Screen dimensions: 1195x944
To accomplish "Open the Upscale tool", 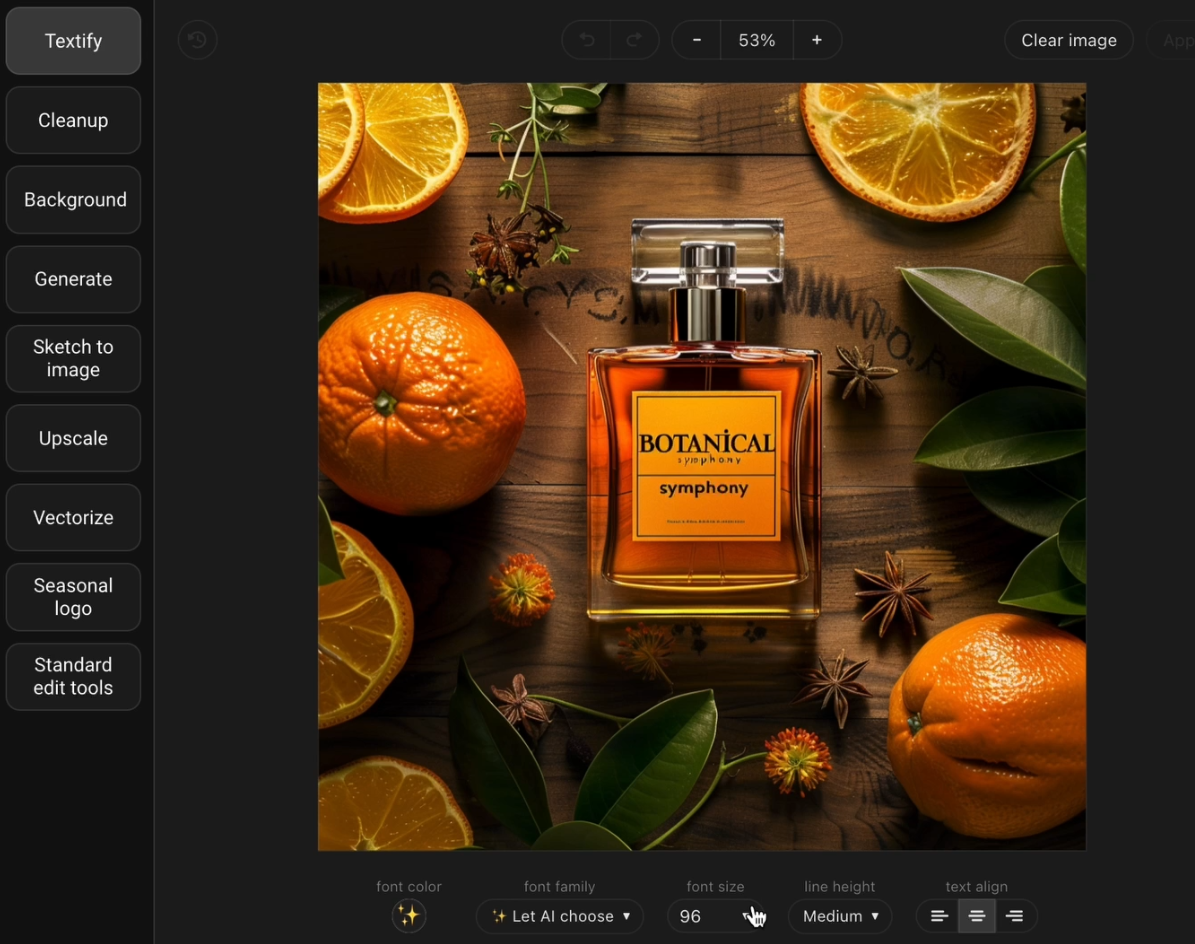I will [73, 438].
